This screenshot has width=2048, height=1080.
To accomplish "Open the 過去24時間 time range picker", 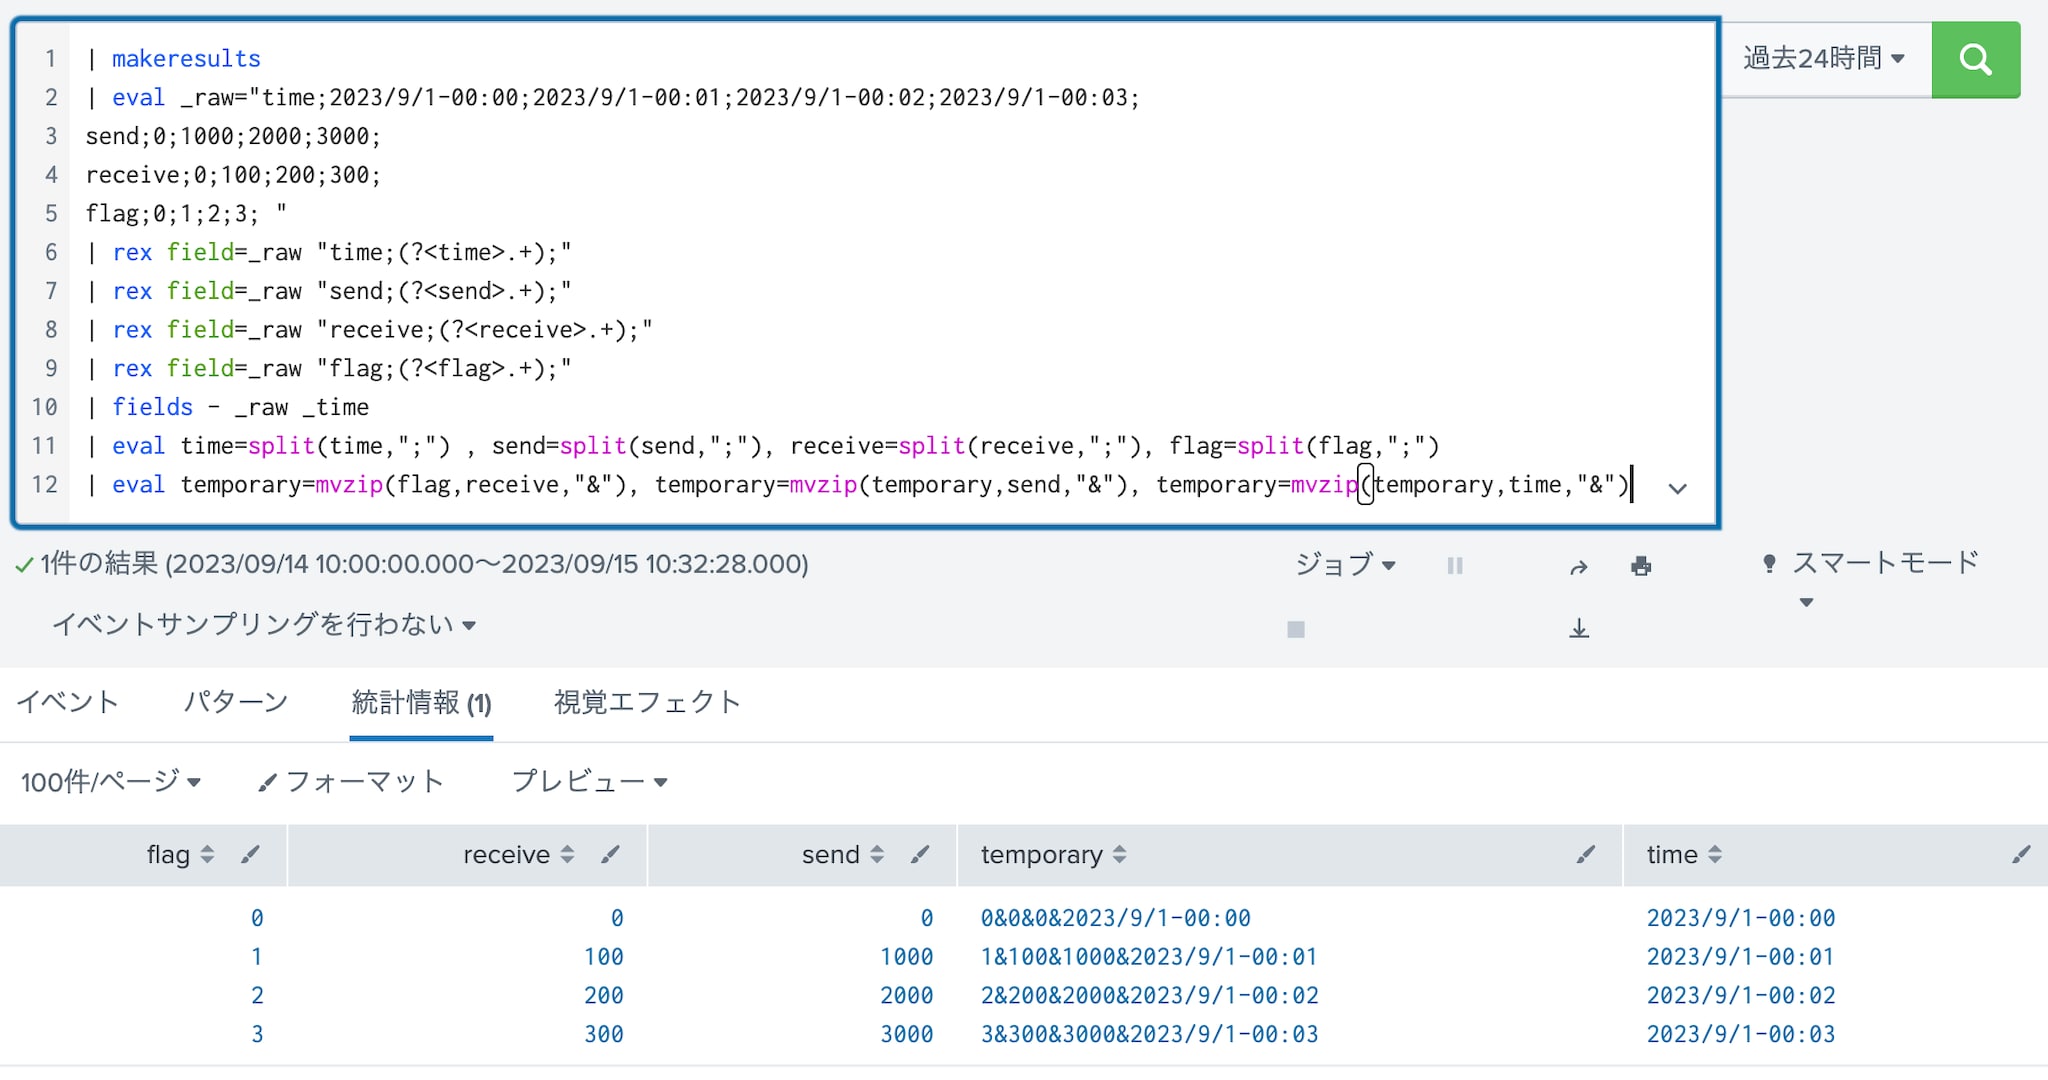I will click(x=1823, y=58).
